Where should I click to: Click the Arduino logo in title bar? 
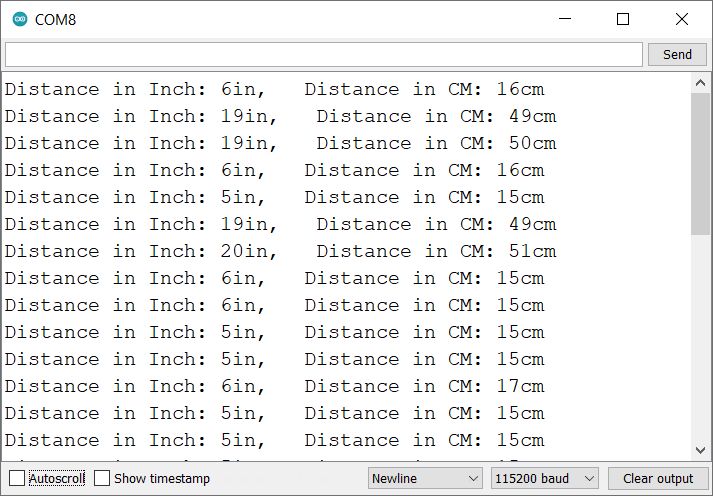(x=20, y=19)
